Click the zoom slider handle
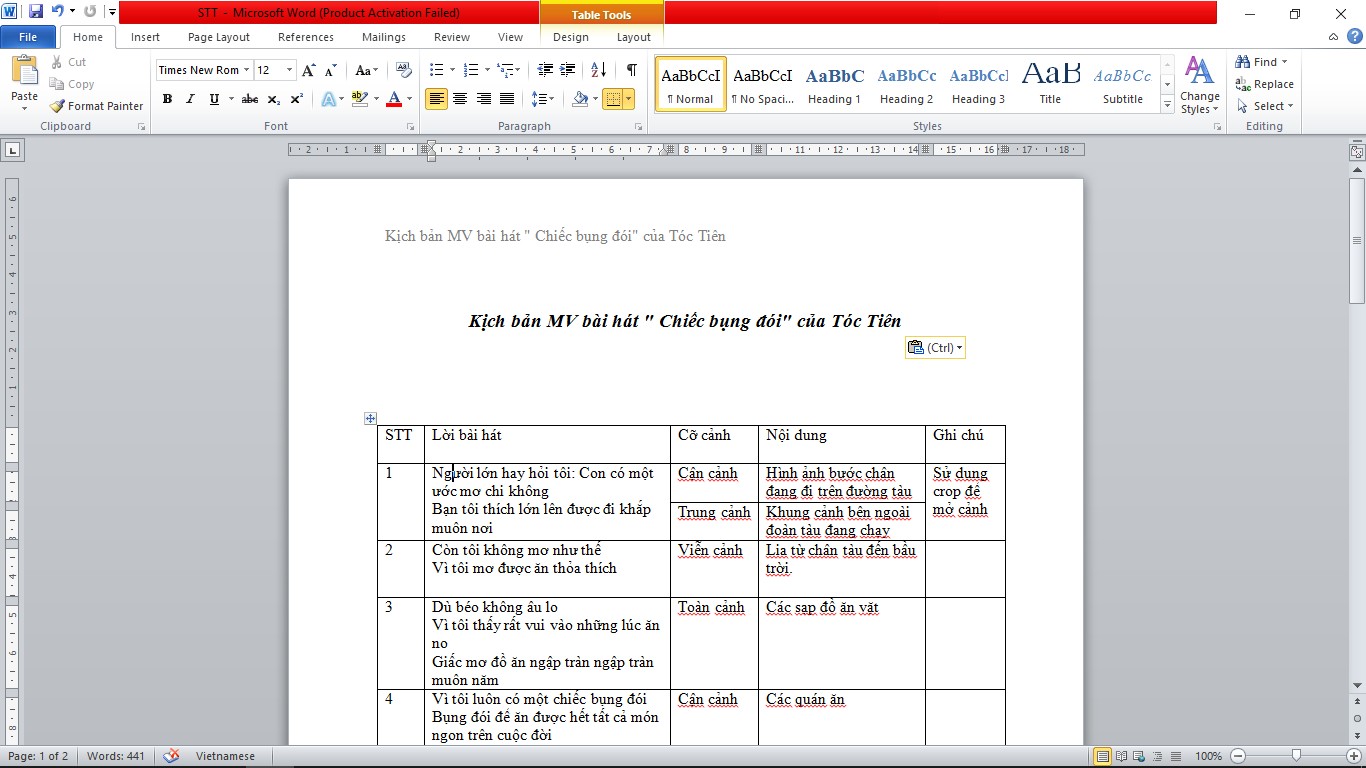Screen dimensions: 1366x768 tap(1296, 756)
